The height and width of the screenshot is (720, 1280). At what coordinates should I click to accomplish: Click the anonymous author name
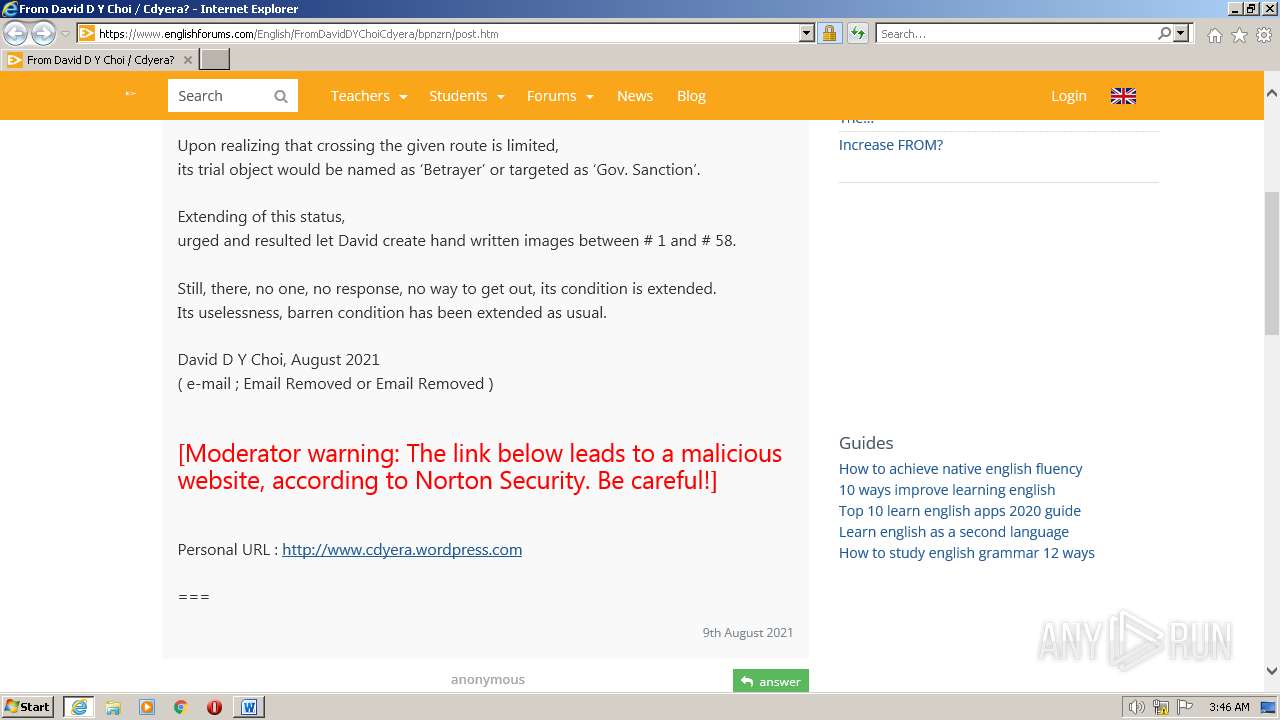(x=488, y=679)
